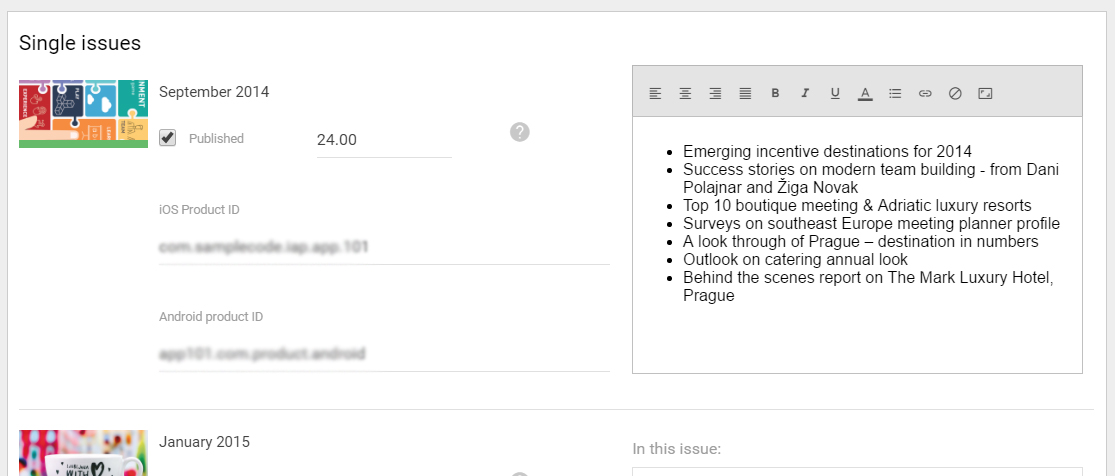1115x476 pixels.
Task: Clear formatting with the circle-slash icon
Action: pyautogui.click(x=955, y=93)
